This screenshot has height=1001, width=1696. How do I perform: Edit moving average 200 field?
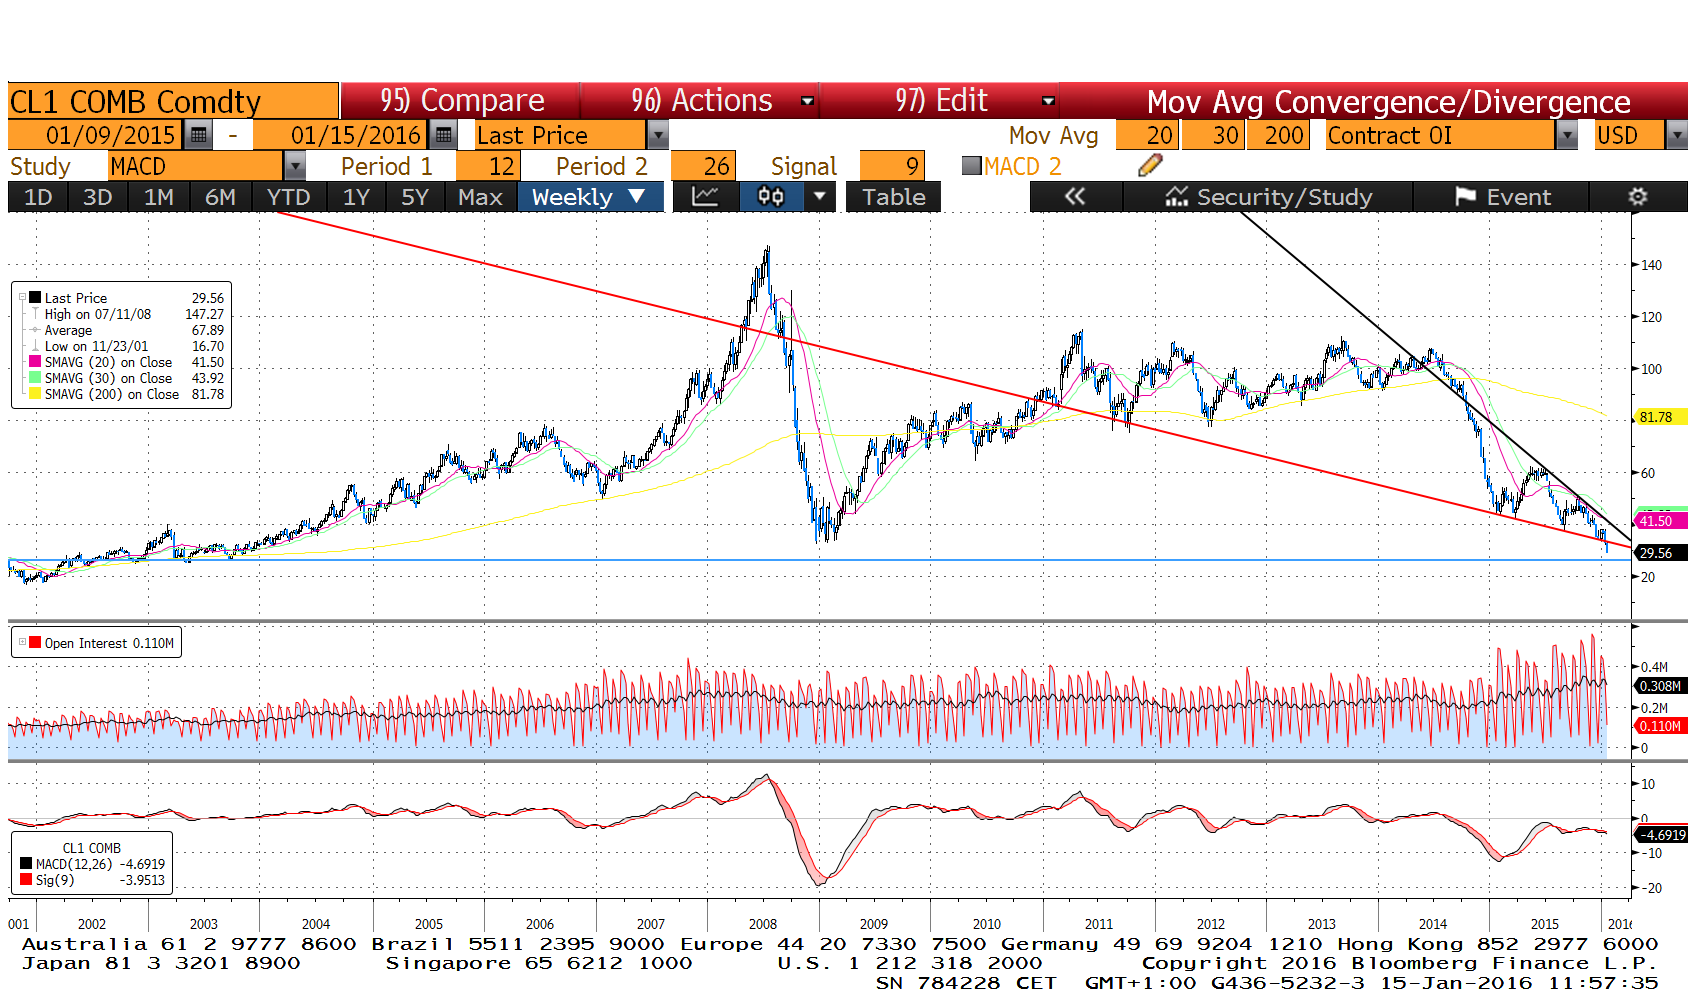(1278, 134)
